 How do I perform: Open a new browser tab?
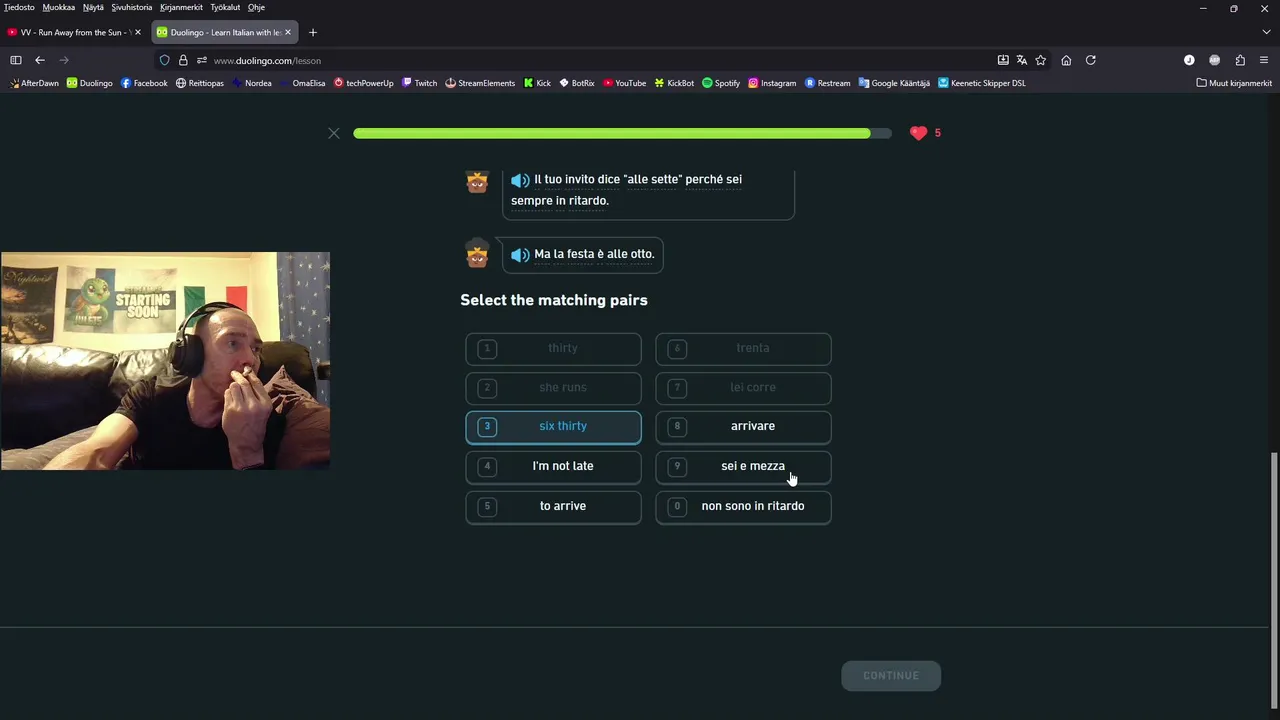tap(312, 32)
